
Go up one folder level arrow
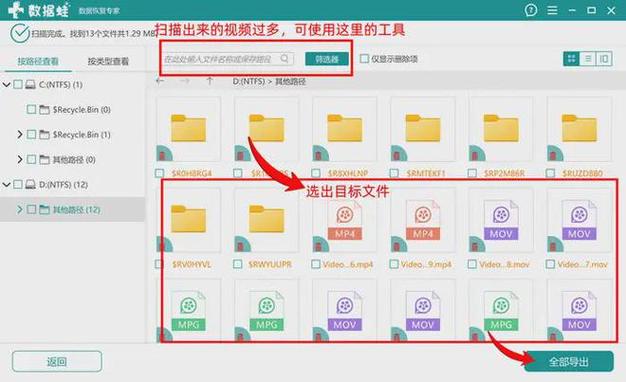(210, 81)
